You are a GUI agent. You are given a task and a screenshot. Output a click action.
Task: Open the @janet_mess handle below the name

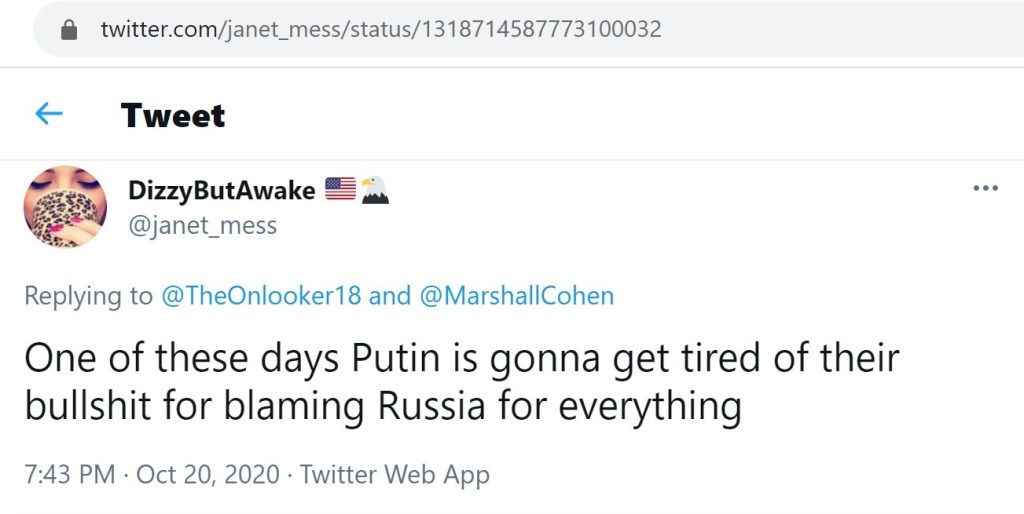point(202,226)
